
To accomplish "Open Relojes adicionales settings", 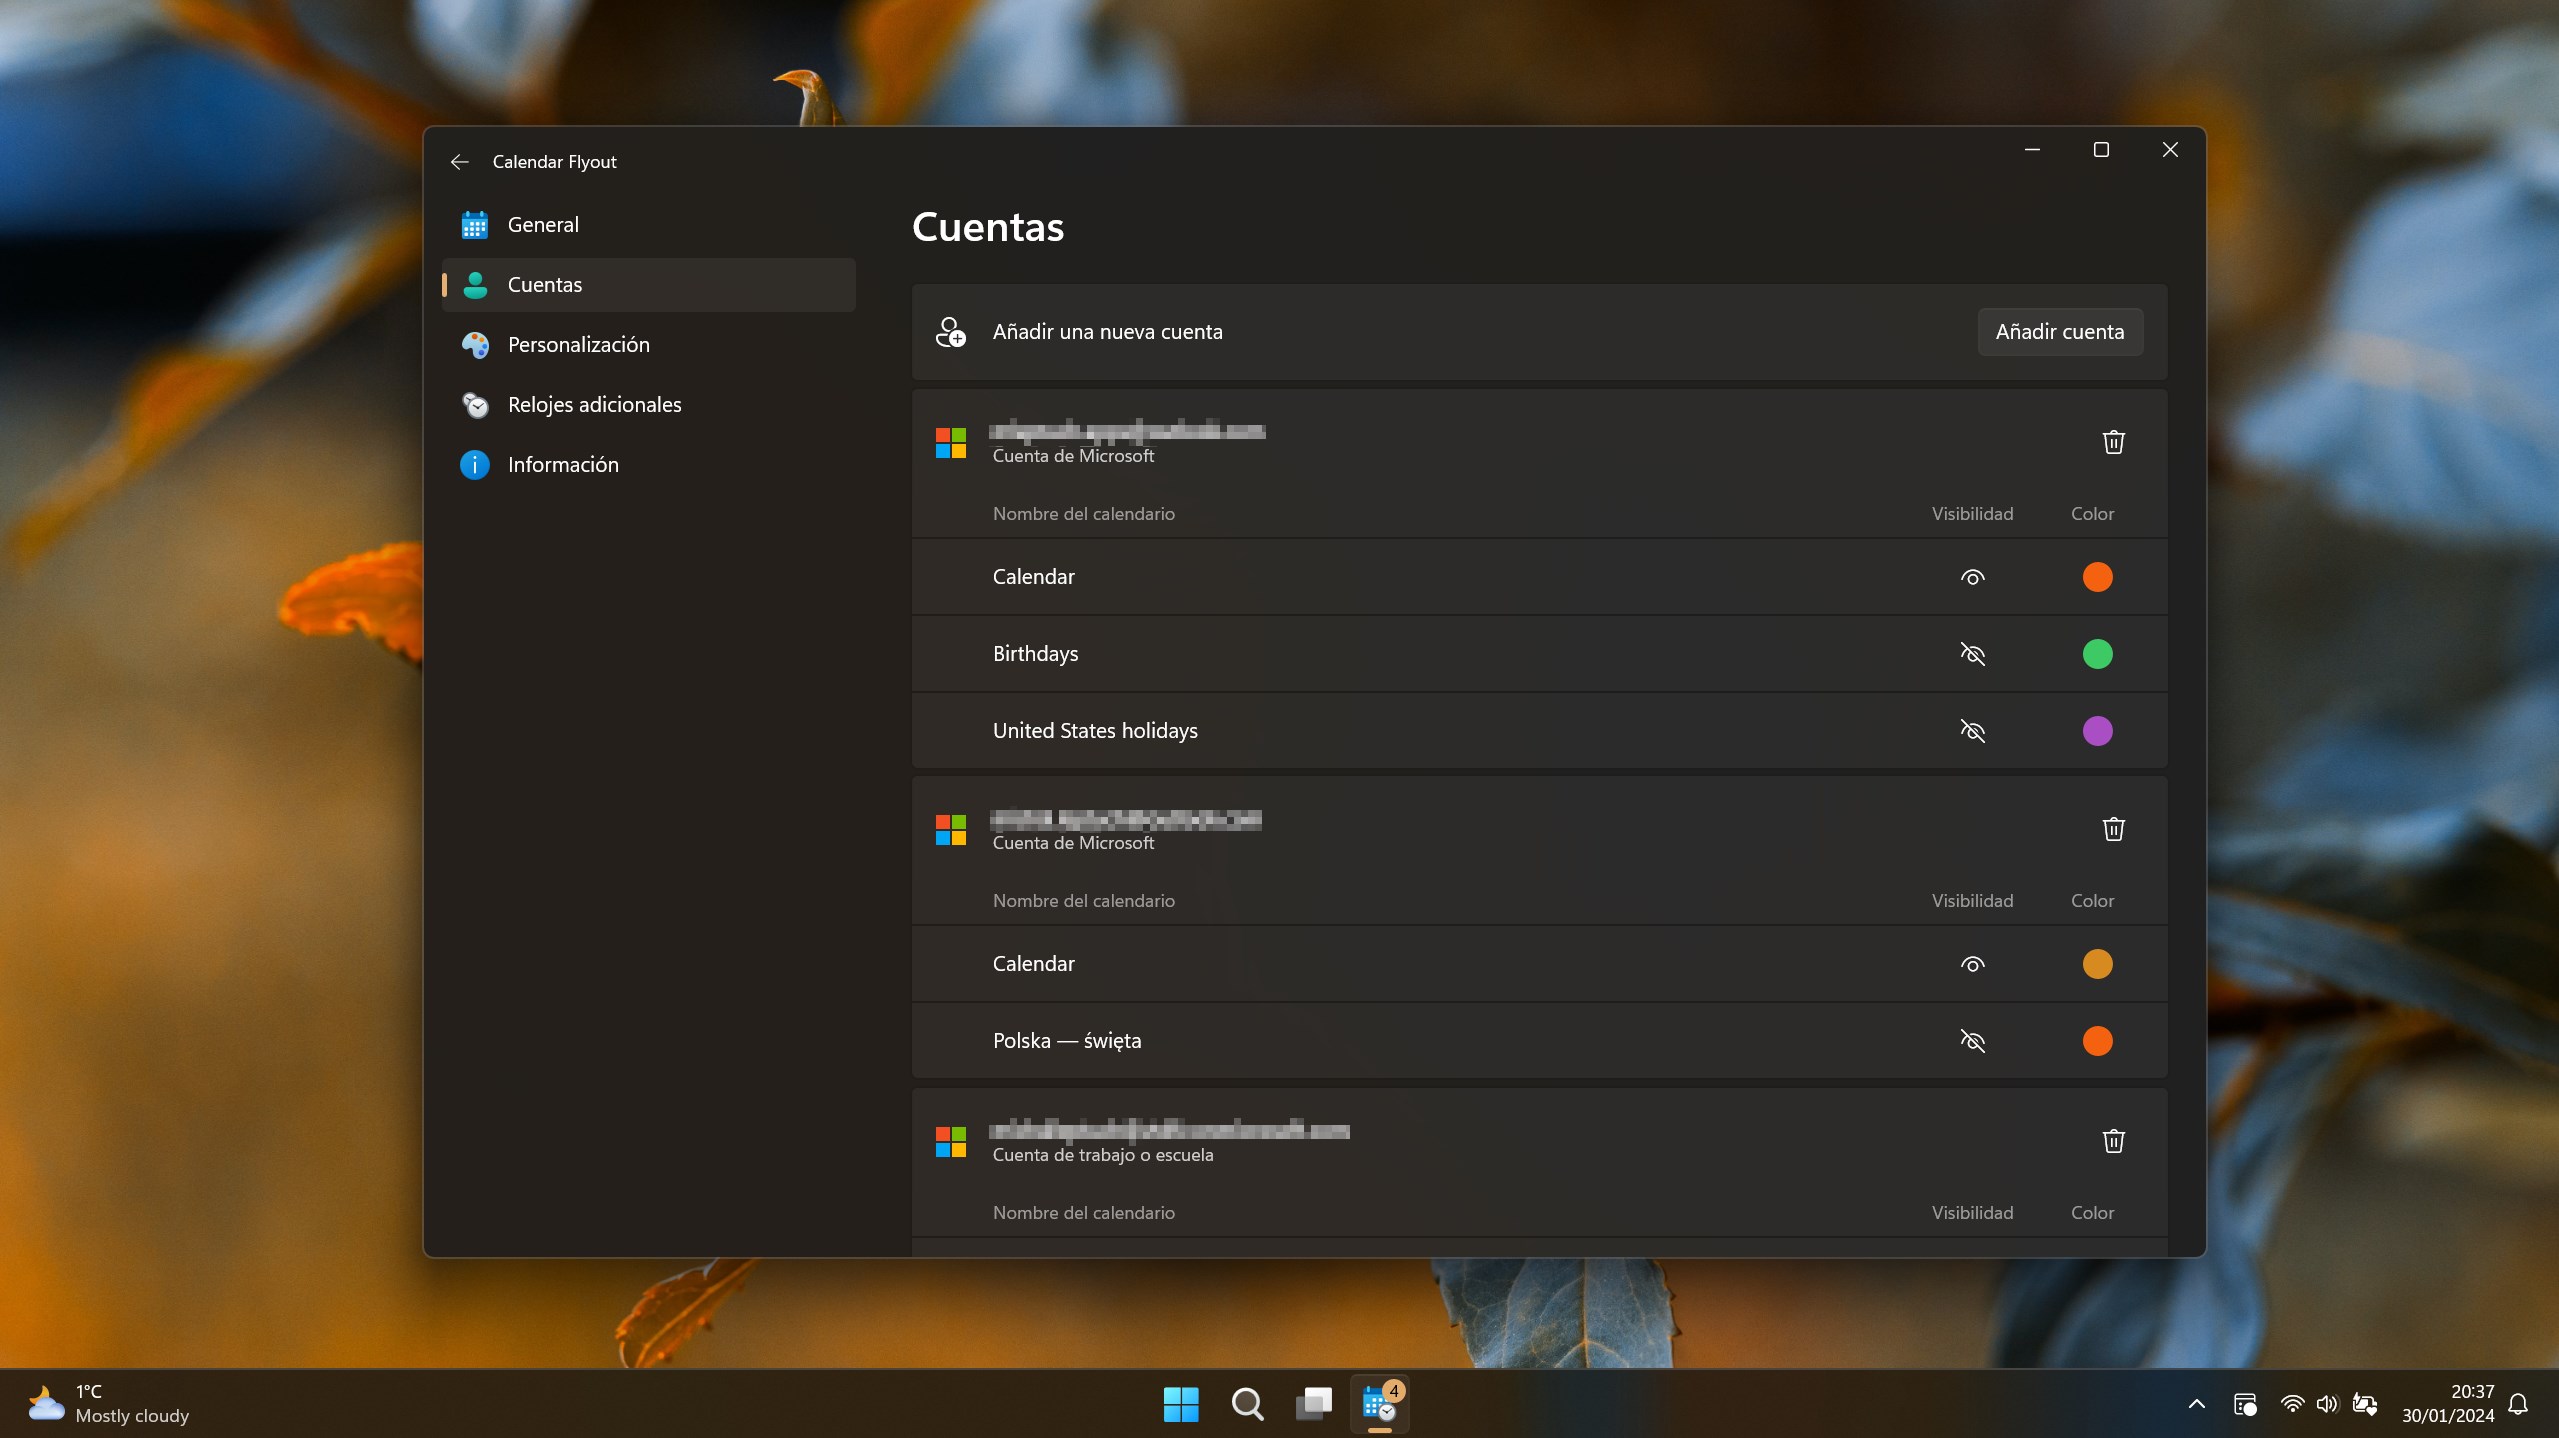I will (648, 405).
